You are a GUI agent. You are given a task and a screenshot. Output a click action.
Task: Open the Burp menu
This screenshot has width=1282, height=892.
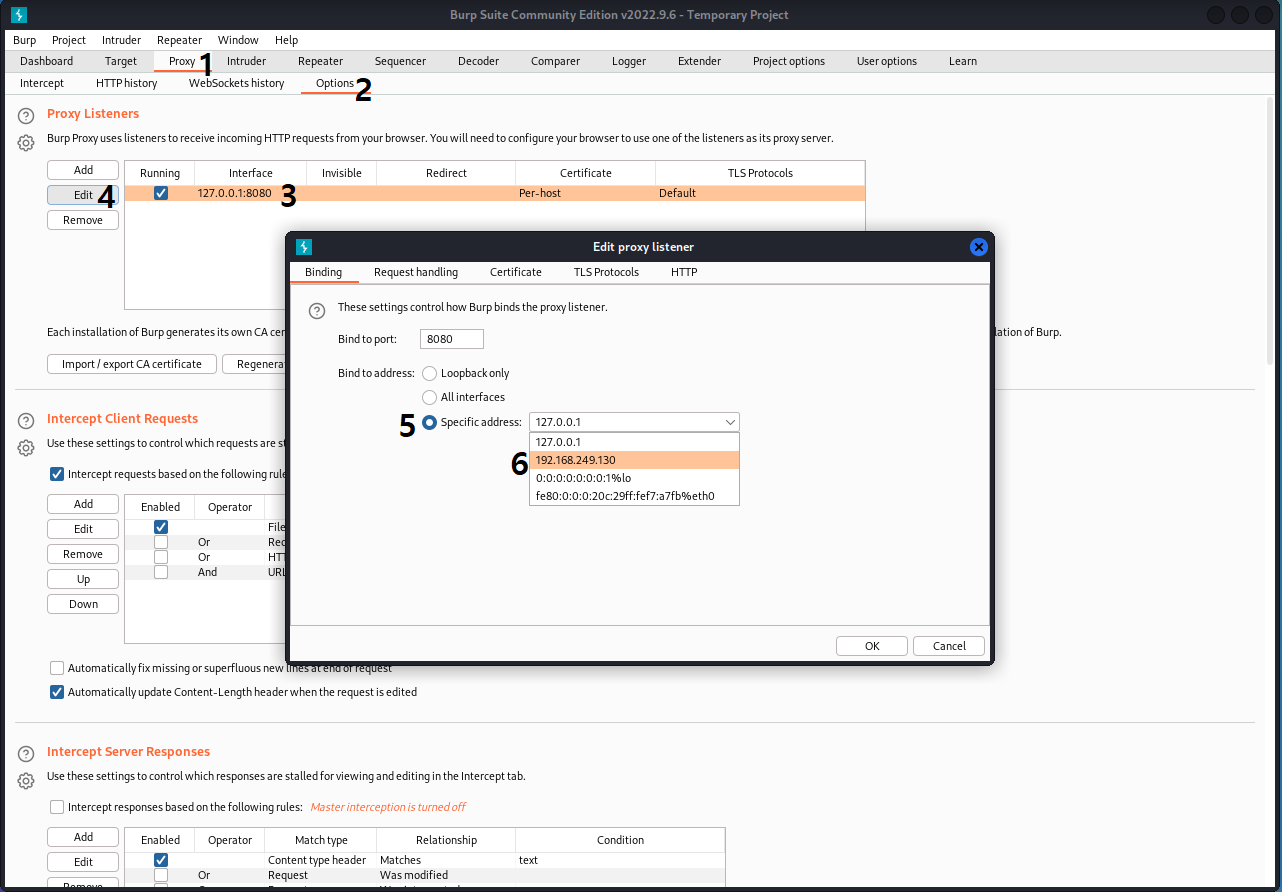[x=25, y=40]
